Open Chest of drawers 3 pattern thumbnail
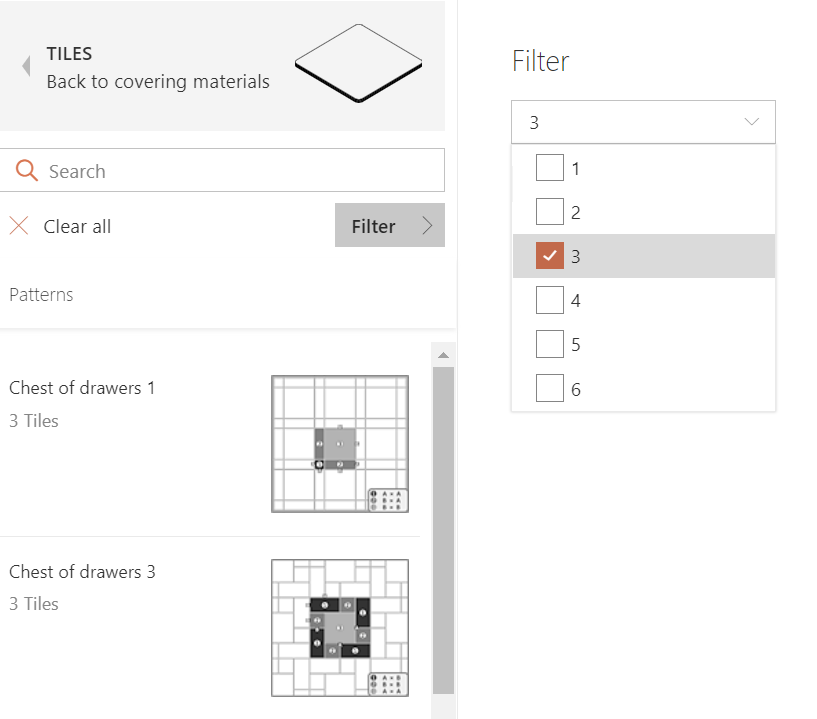817x719 pixels. tap(340, 628)
